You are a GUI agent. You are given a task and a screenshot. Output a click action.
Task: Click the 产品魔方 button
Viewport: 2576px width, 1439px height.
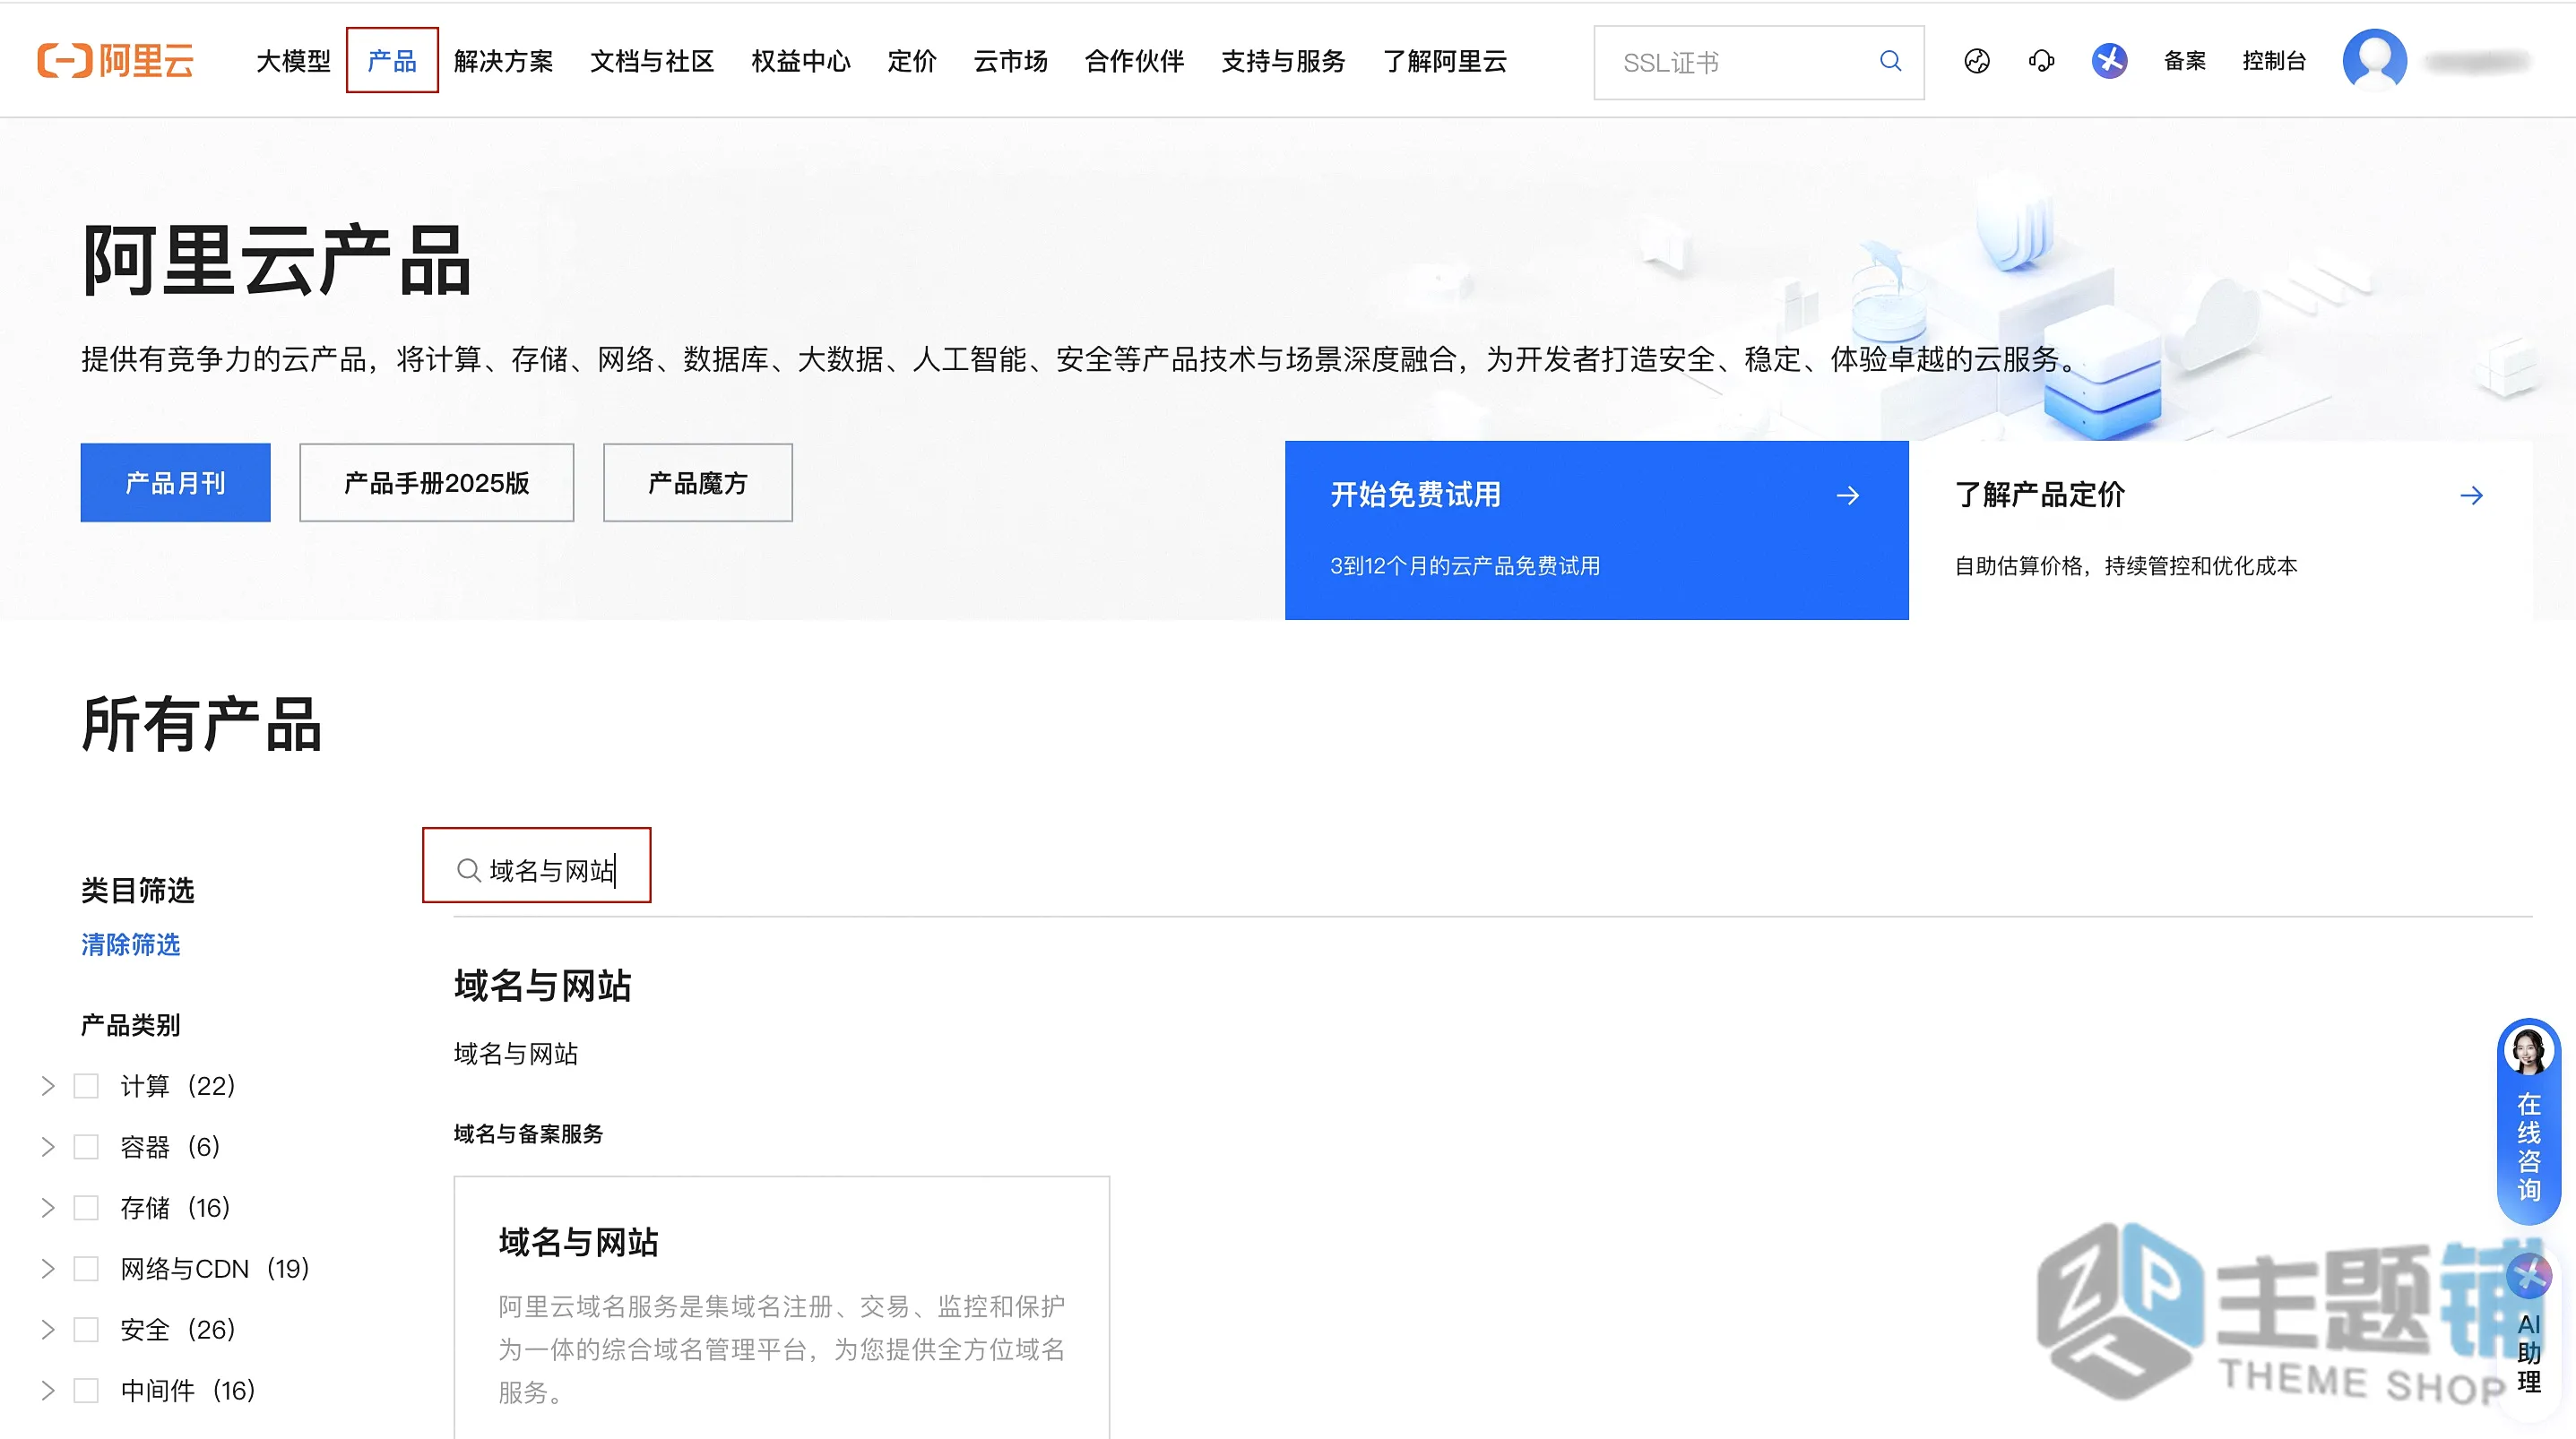click(698, 483)
